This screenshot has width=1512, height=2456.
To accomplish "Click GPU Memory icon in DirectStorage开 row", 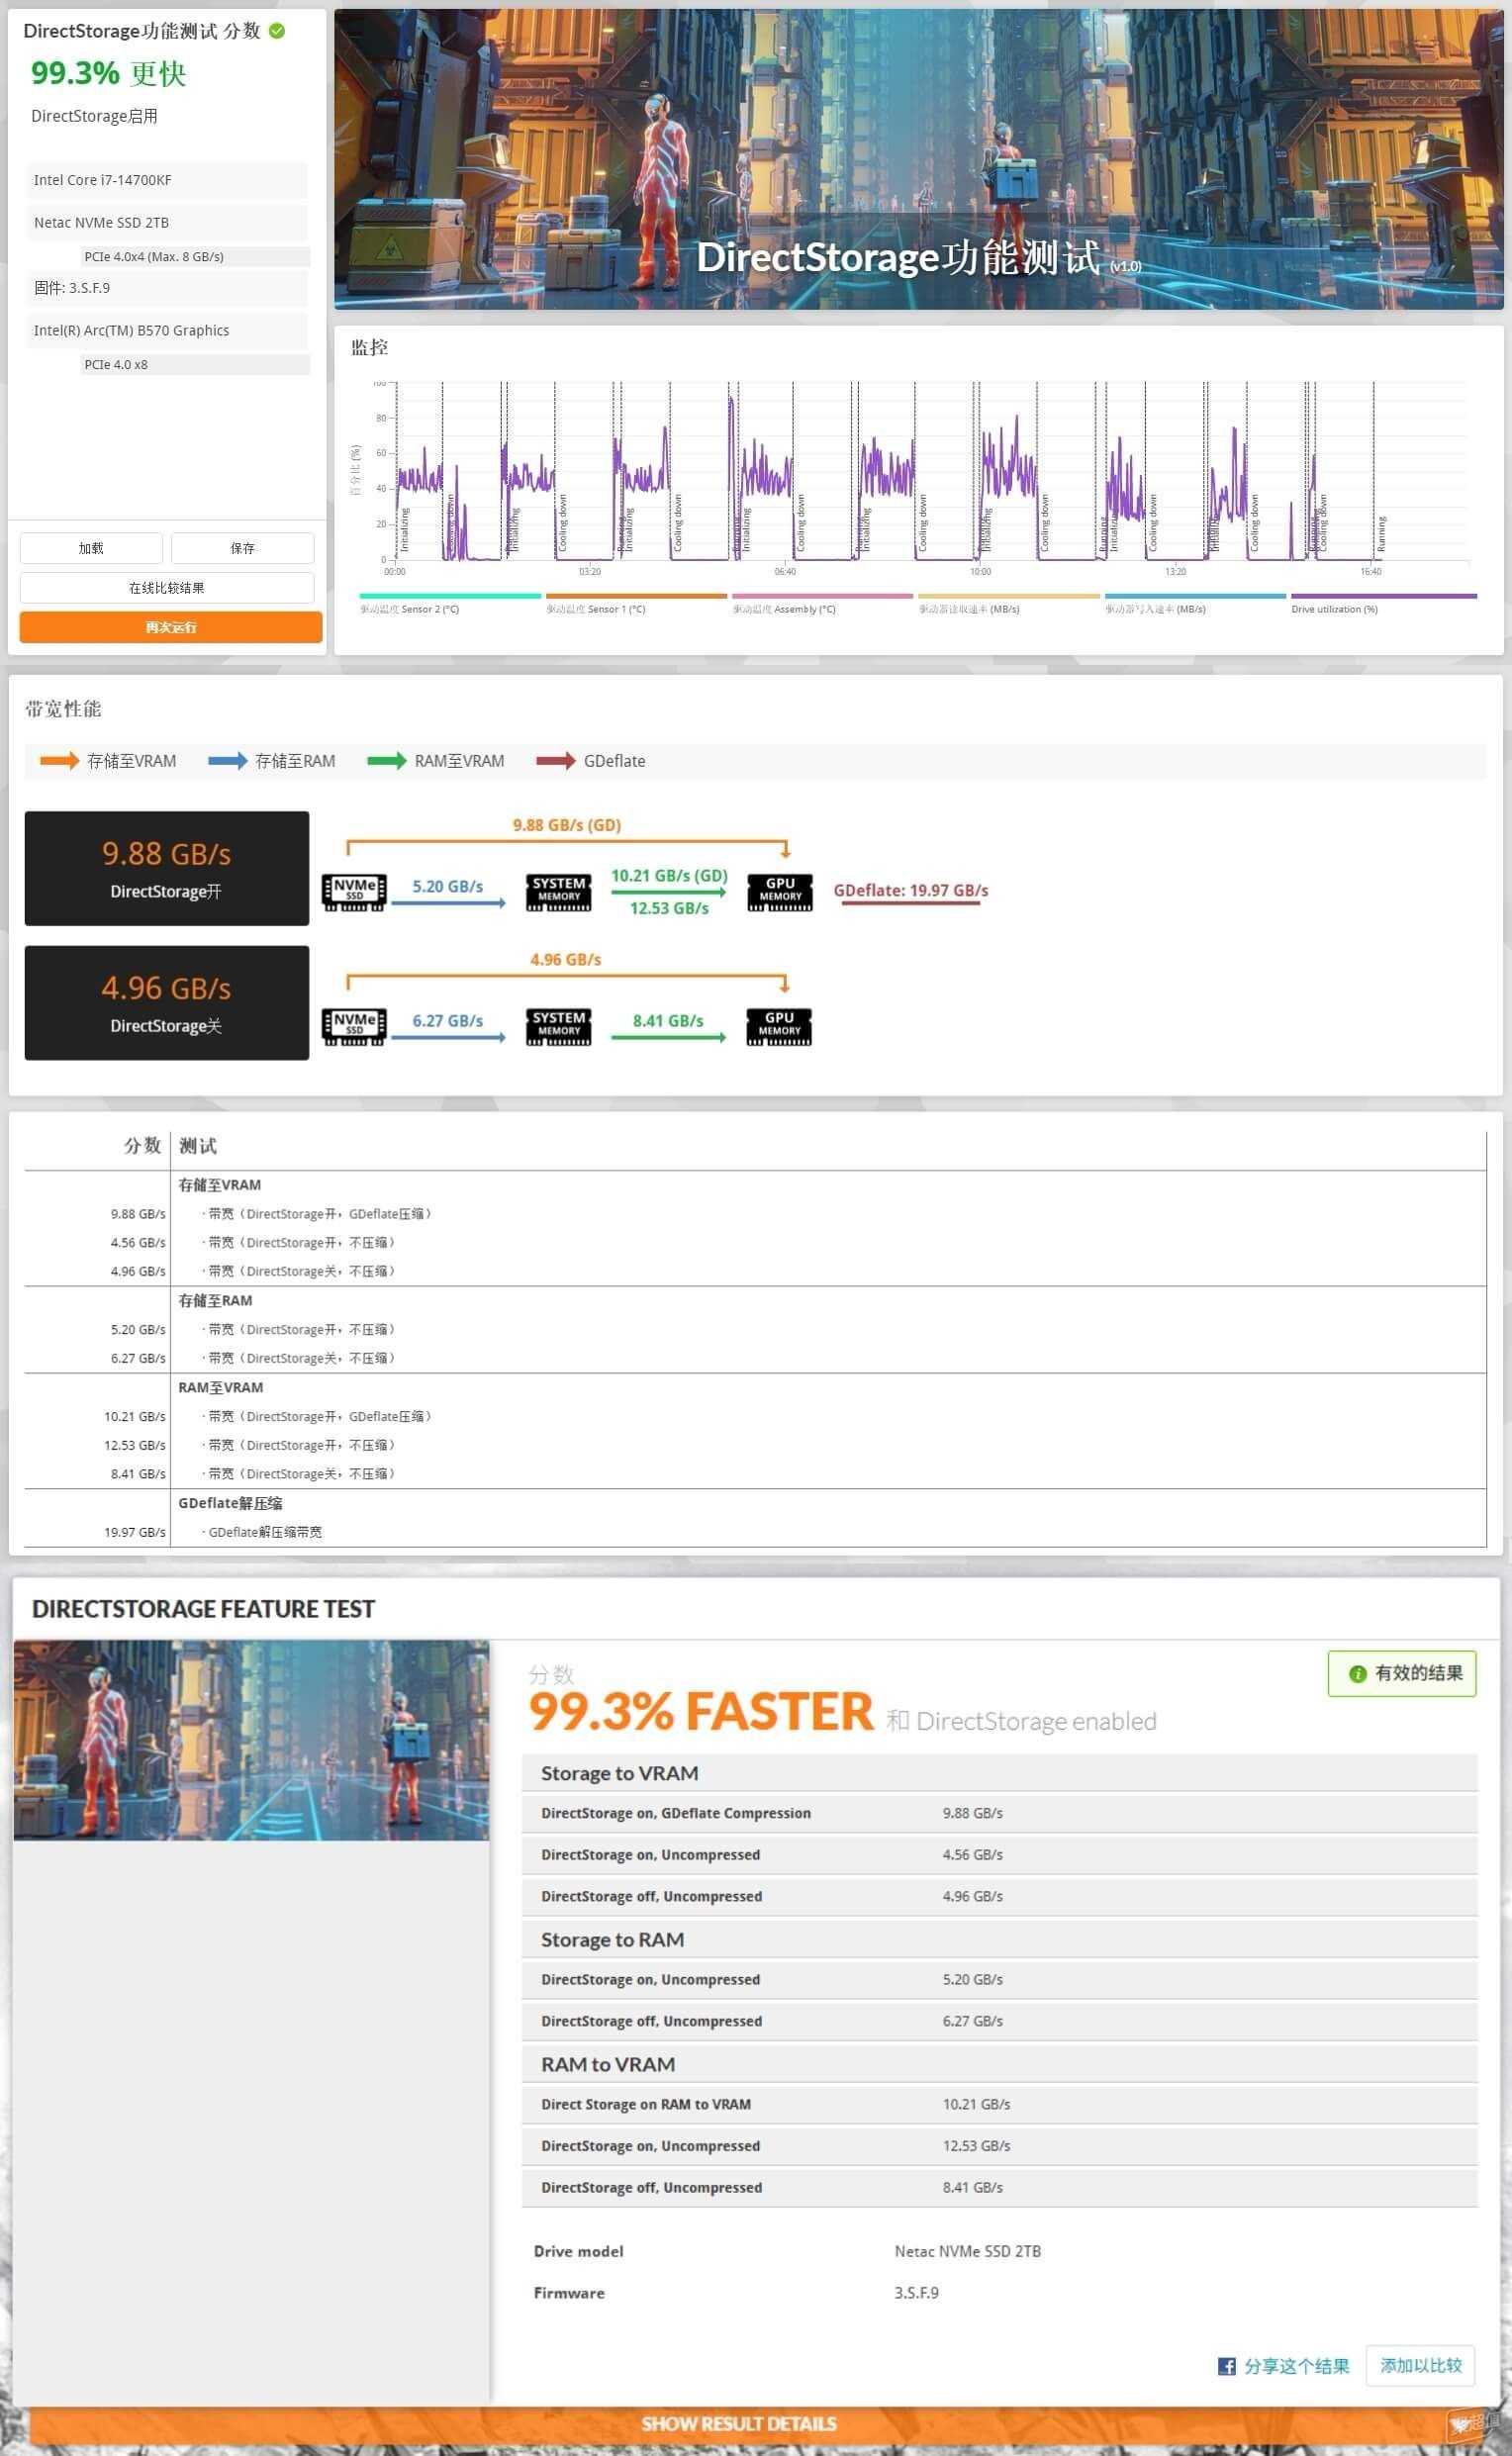I will pyautogui.click(x=780, y=892).
